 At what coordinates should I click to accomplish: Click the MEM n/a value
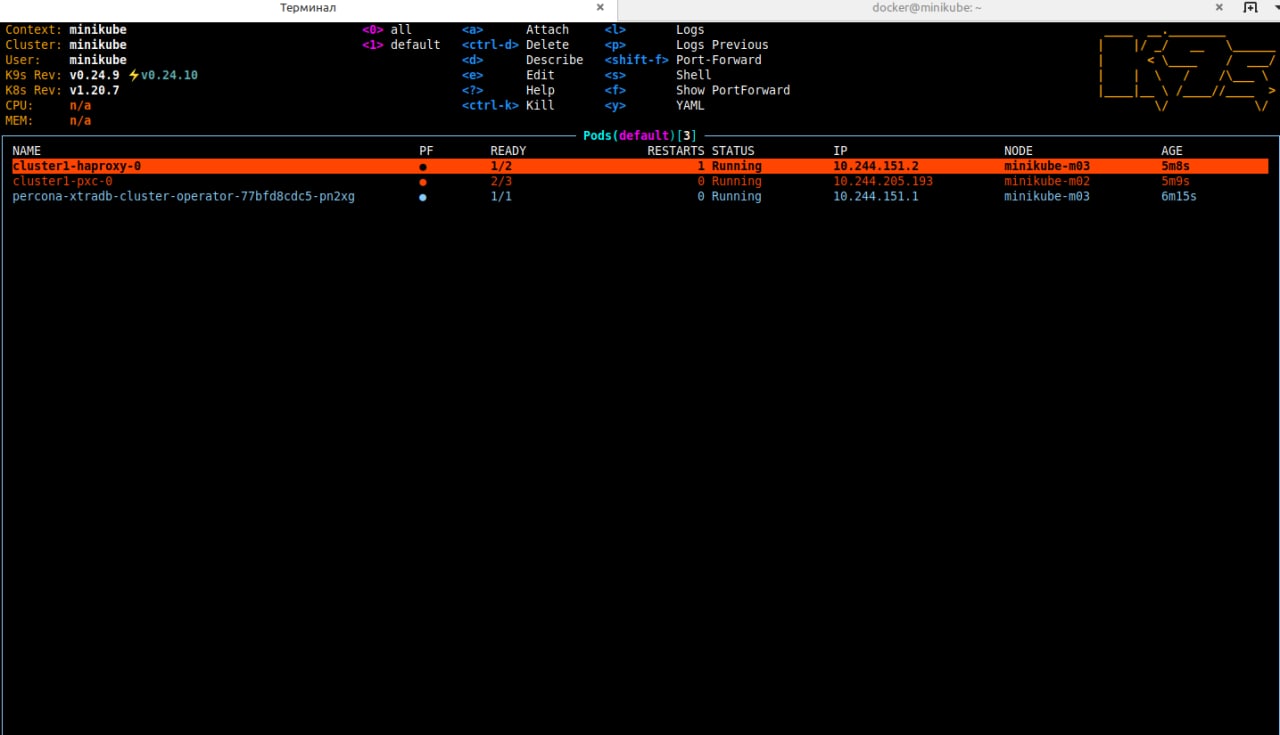click(80, 120)
